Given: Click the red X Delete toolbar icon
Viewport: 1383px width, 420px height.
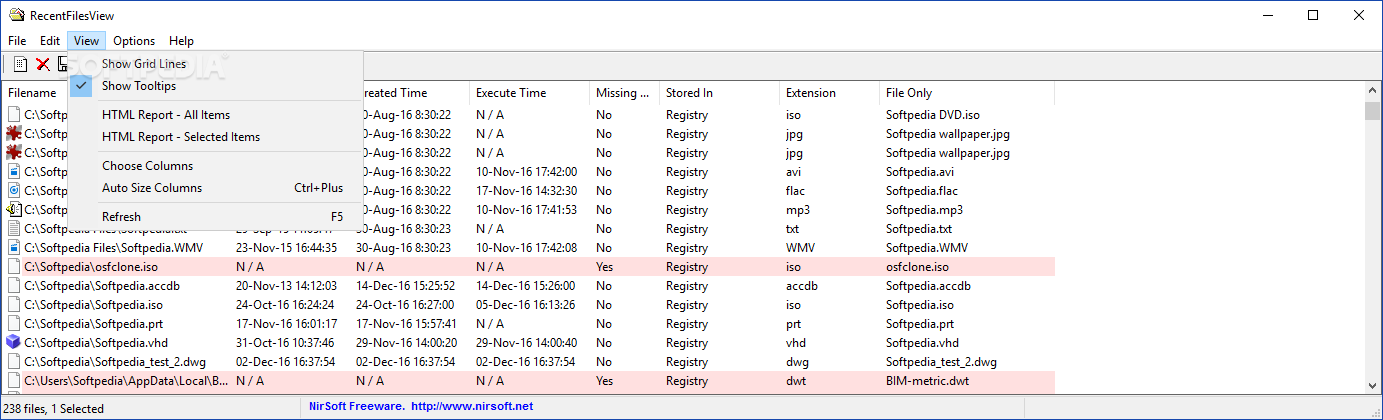Looking at the screenshot, I should coord(43,64).
